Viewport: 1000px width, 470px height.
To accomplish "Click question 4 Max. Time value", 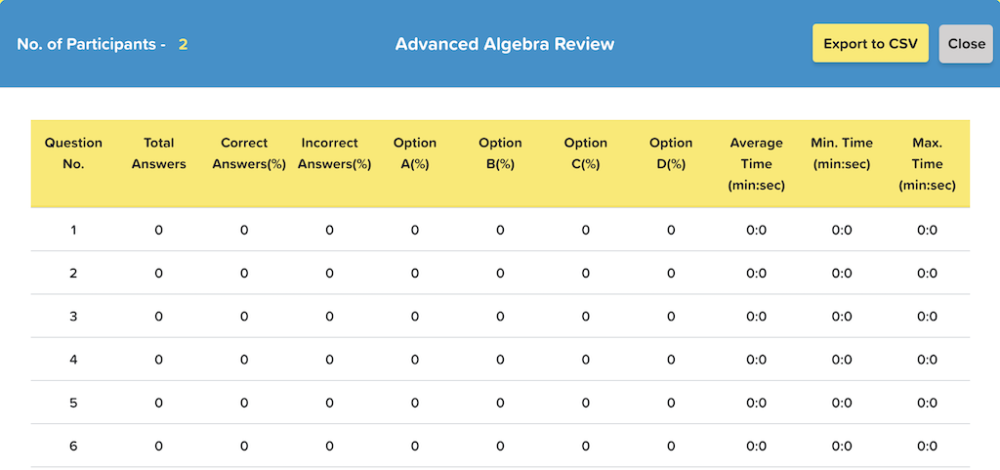I will (927, 360).
